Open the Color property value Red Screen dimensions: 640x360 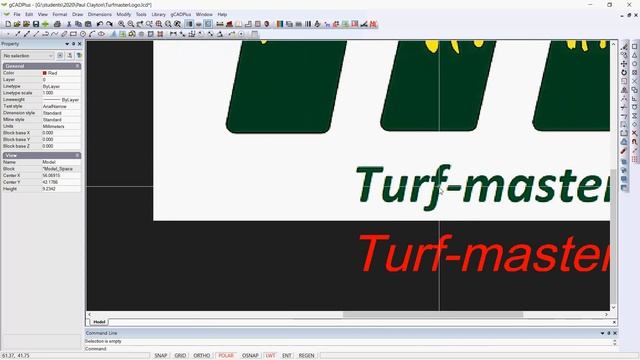61,73
